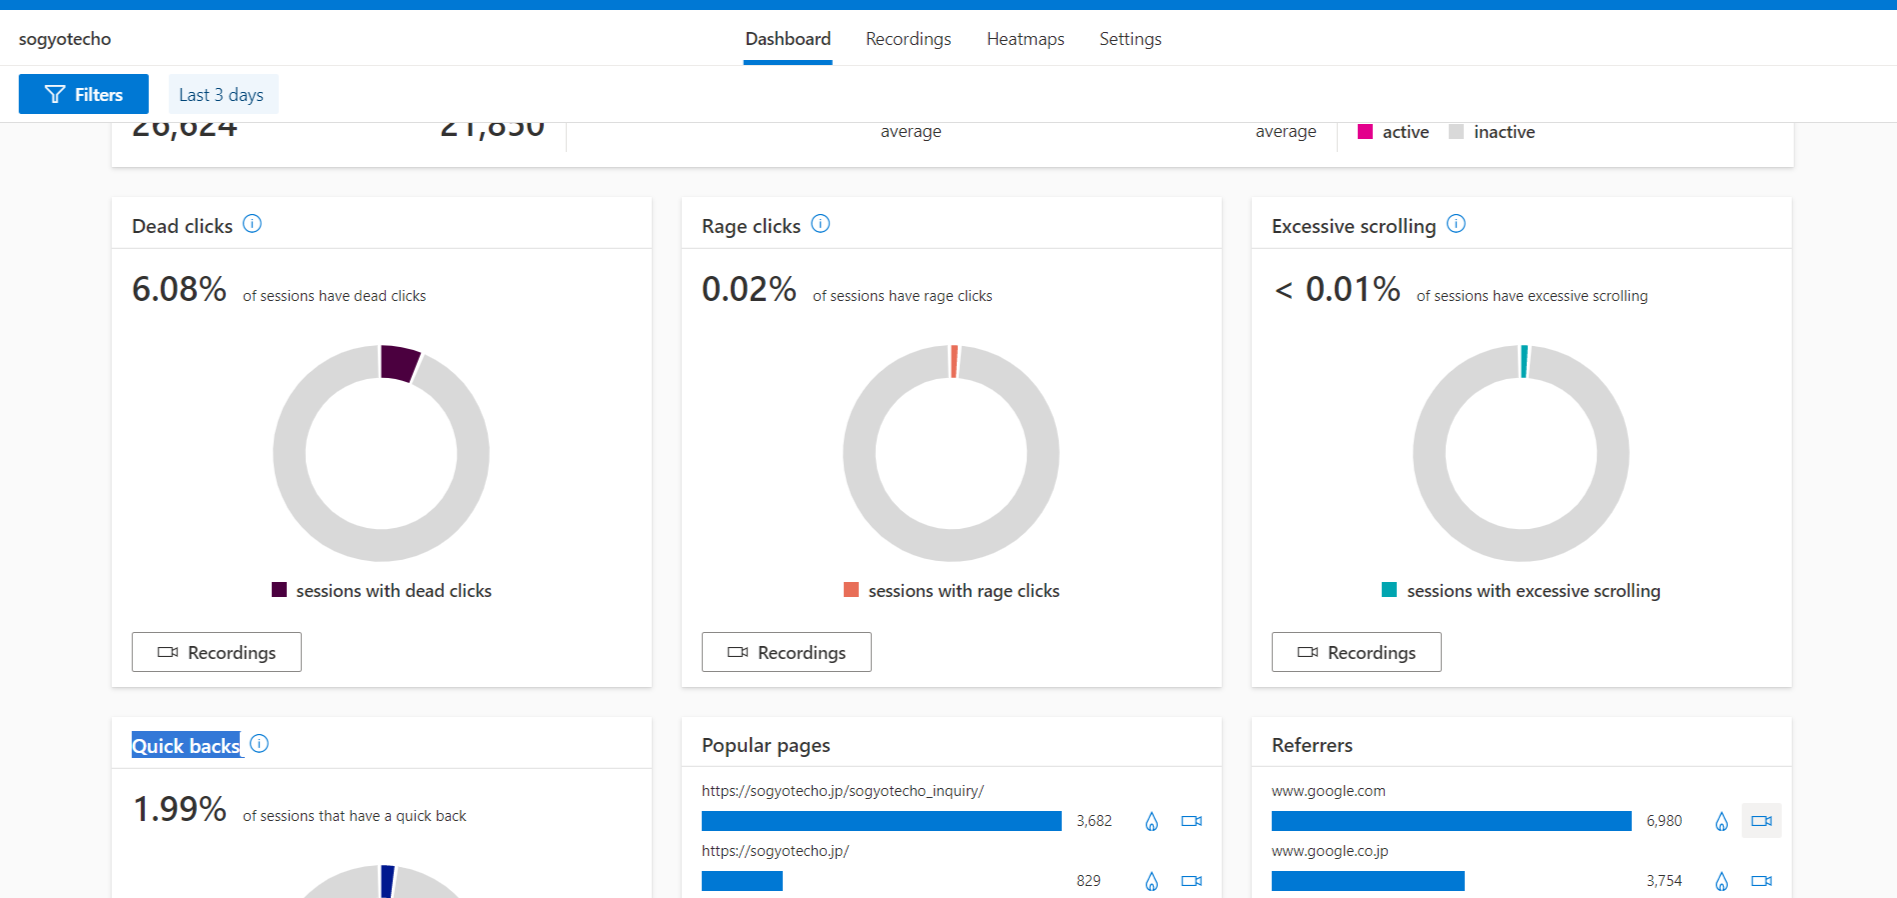Switch to the Heatmaps tab

pos(1025,39)
